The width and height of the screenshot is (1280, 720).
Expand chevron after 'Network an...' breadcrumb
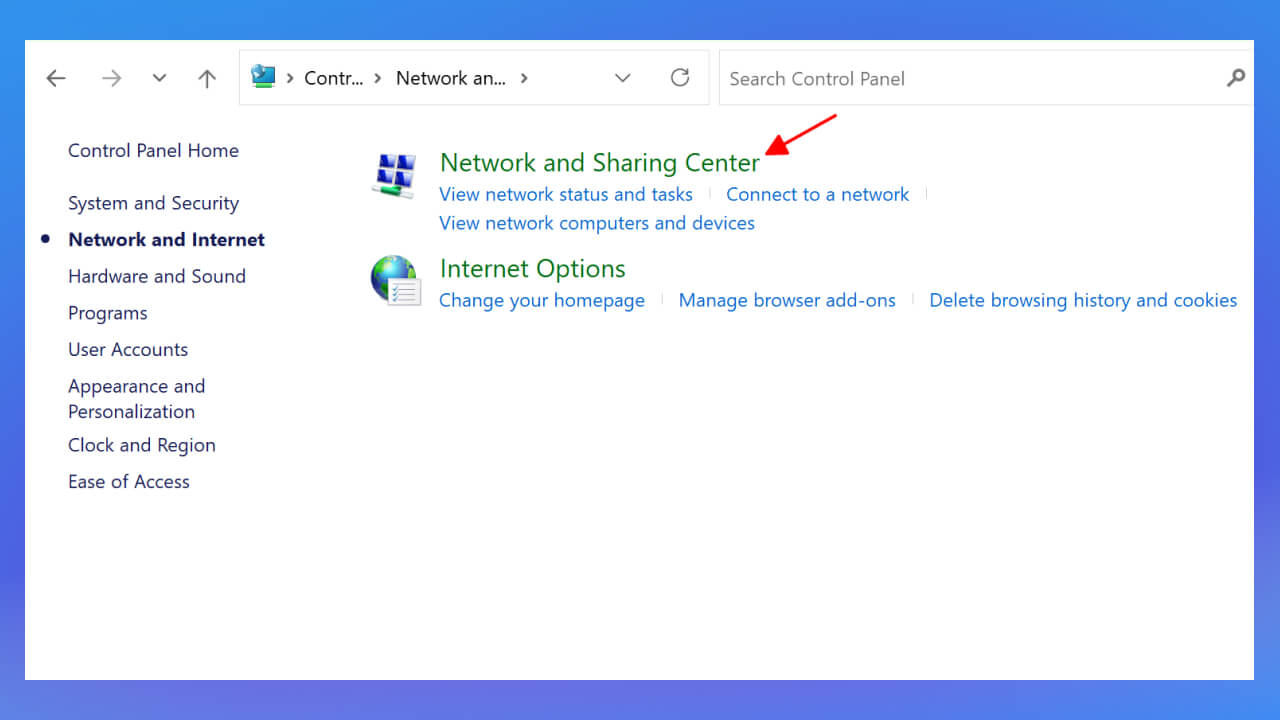click(x=524, y=78)
